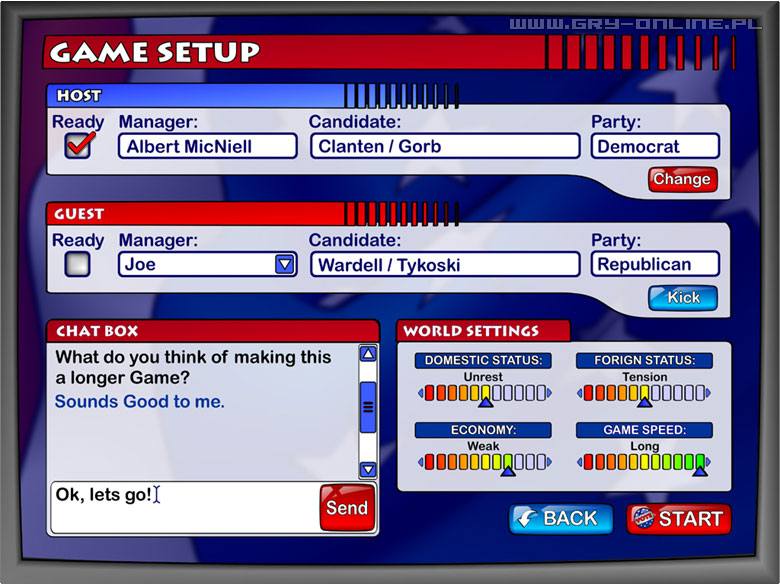Uncheck the Host Ready checkbox
The width and height of the screenshot is (780, 585).
pos(78,146)
